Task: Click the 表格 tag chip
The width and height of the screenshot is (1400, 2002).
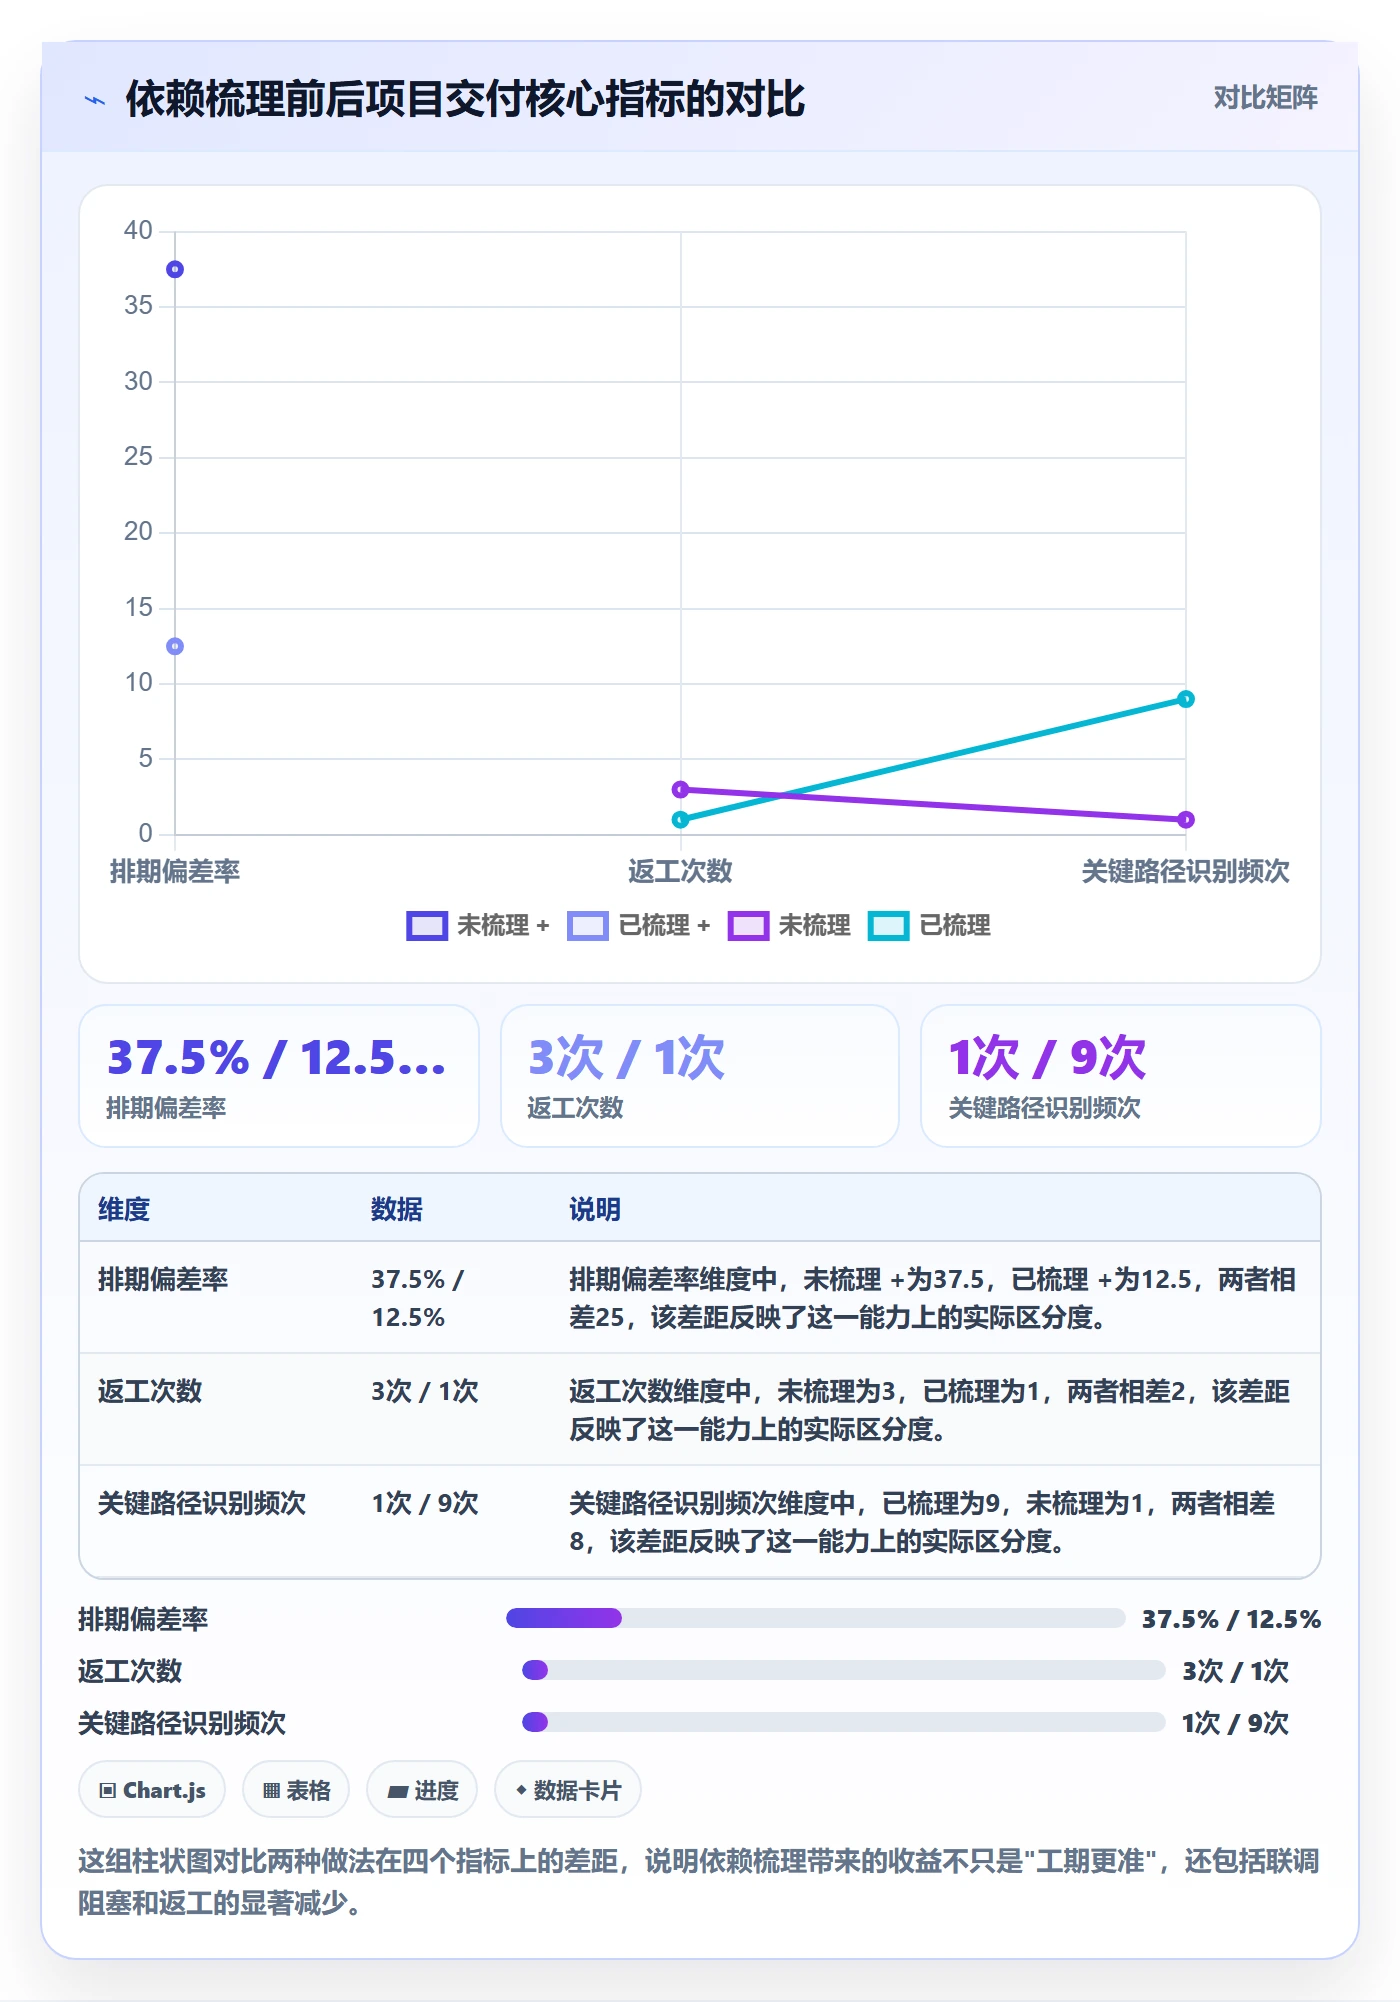Action: [x=296, y=1790]
